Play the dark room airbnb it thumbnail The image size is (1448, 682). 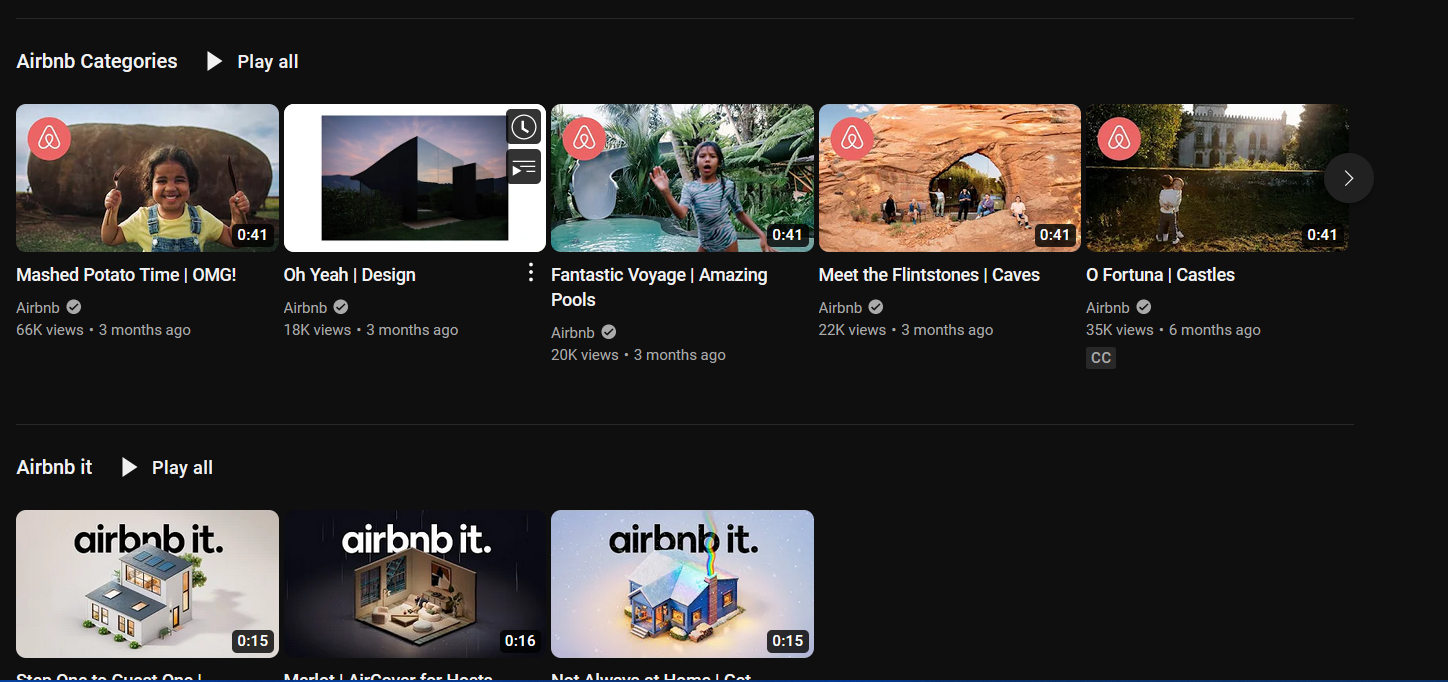(x=414, y=584)
